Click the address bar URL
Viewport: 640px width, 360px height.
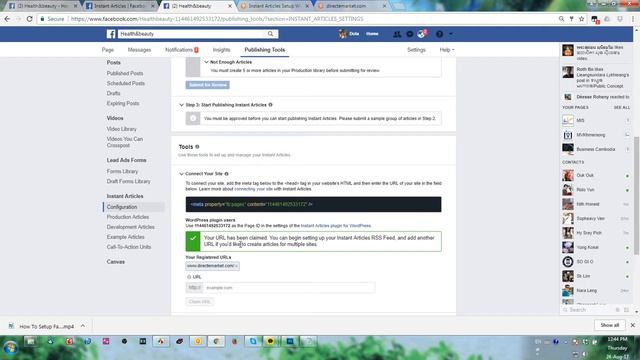click(217, 19)
